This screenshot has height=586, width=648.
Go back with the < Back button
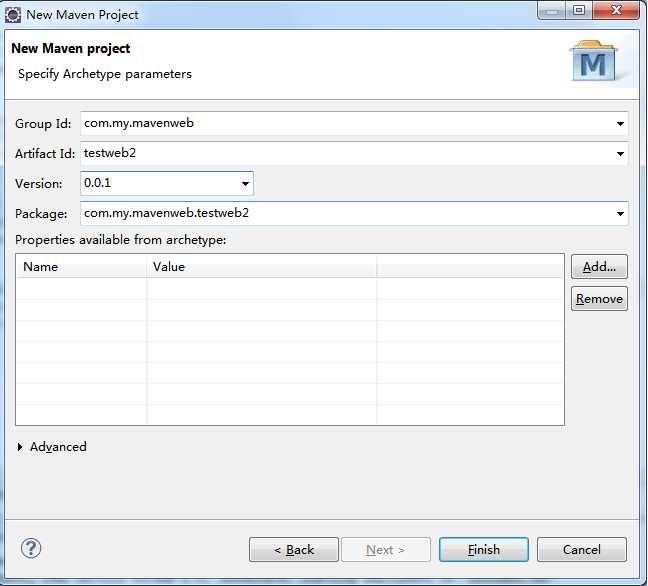(x=294, y=550)
